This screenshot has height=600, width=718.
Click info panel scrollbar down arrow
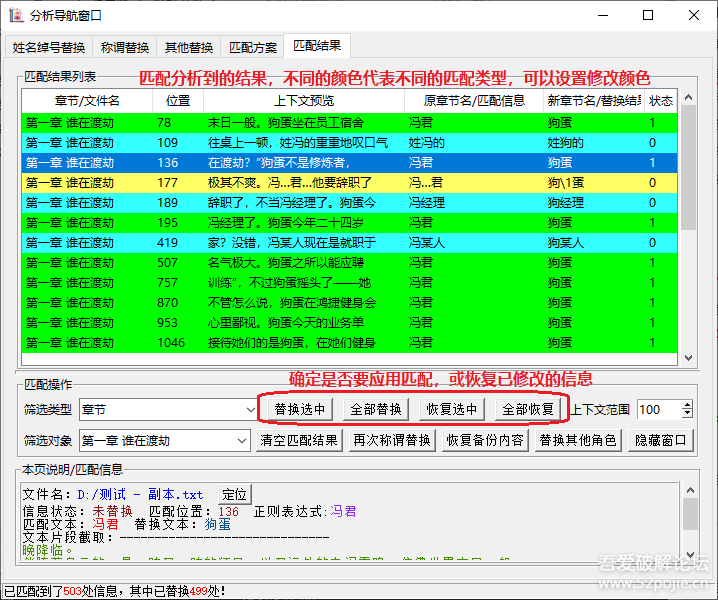click(x=691, y=553)
